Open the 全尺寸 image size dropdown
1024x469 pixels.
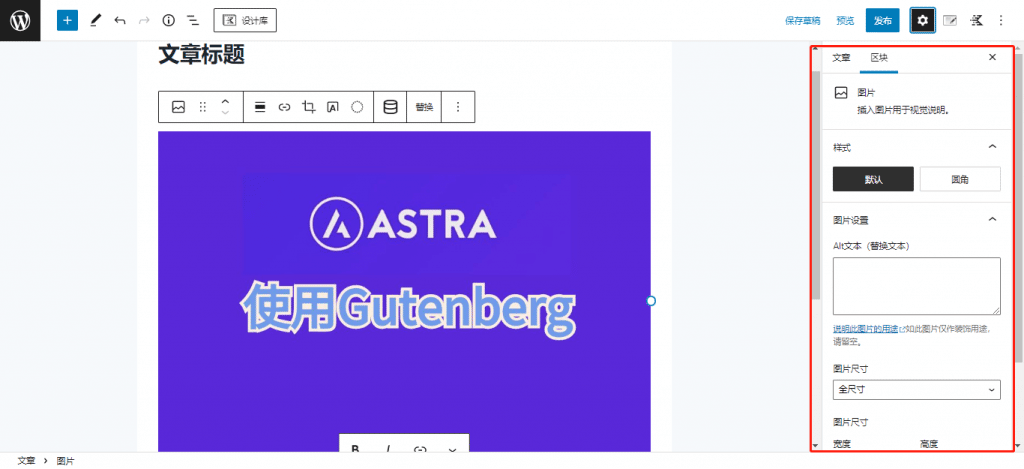click(916, 389)
